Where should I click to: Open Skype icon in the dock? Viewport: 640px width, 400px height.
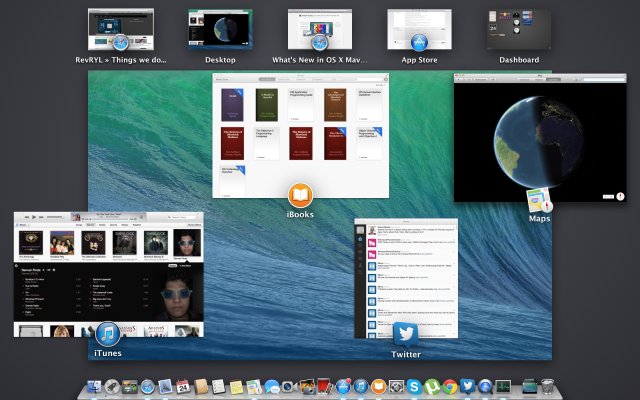click(414, 386)
